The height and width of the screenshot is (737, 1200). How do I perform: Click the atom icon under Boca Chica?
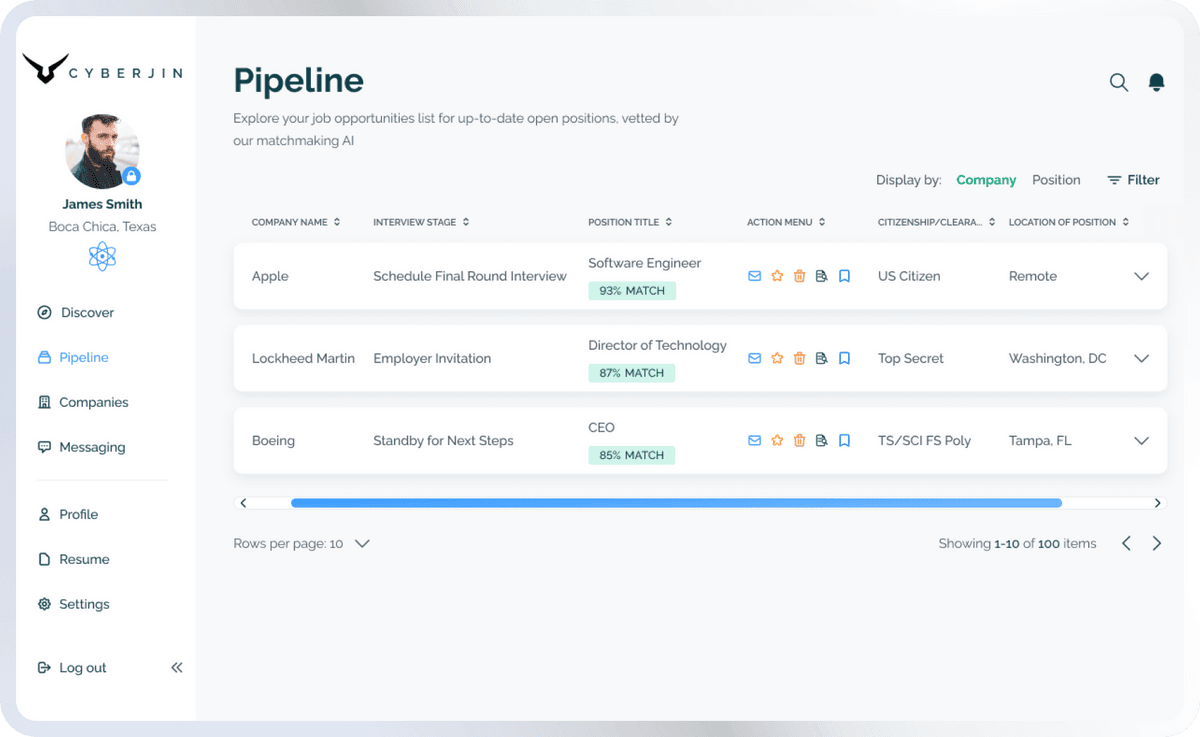[x=102, y=257]
